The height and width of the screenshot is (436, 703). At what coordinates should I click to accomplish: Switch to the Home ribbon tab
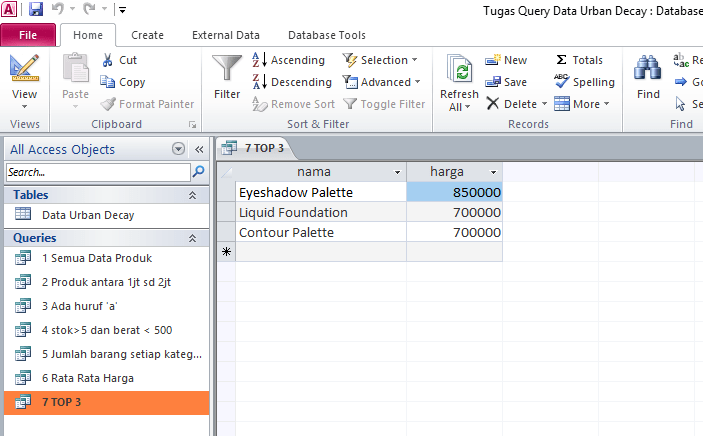coord(88,35)
